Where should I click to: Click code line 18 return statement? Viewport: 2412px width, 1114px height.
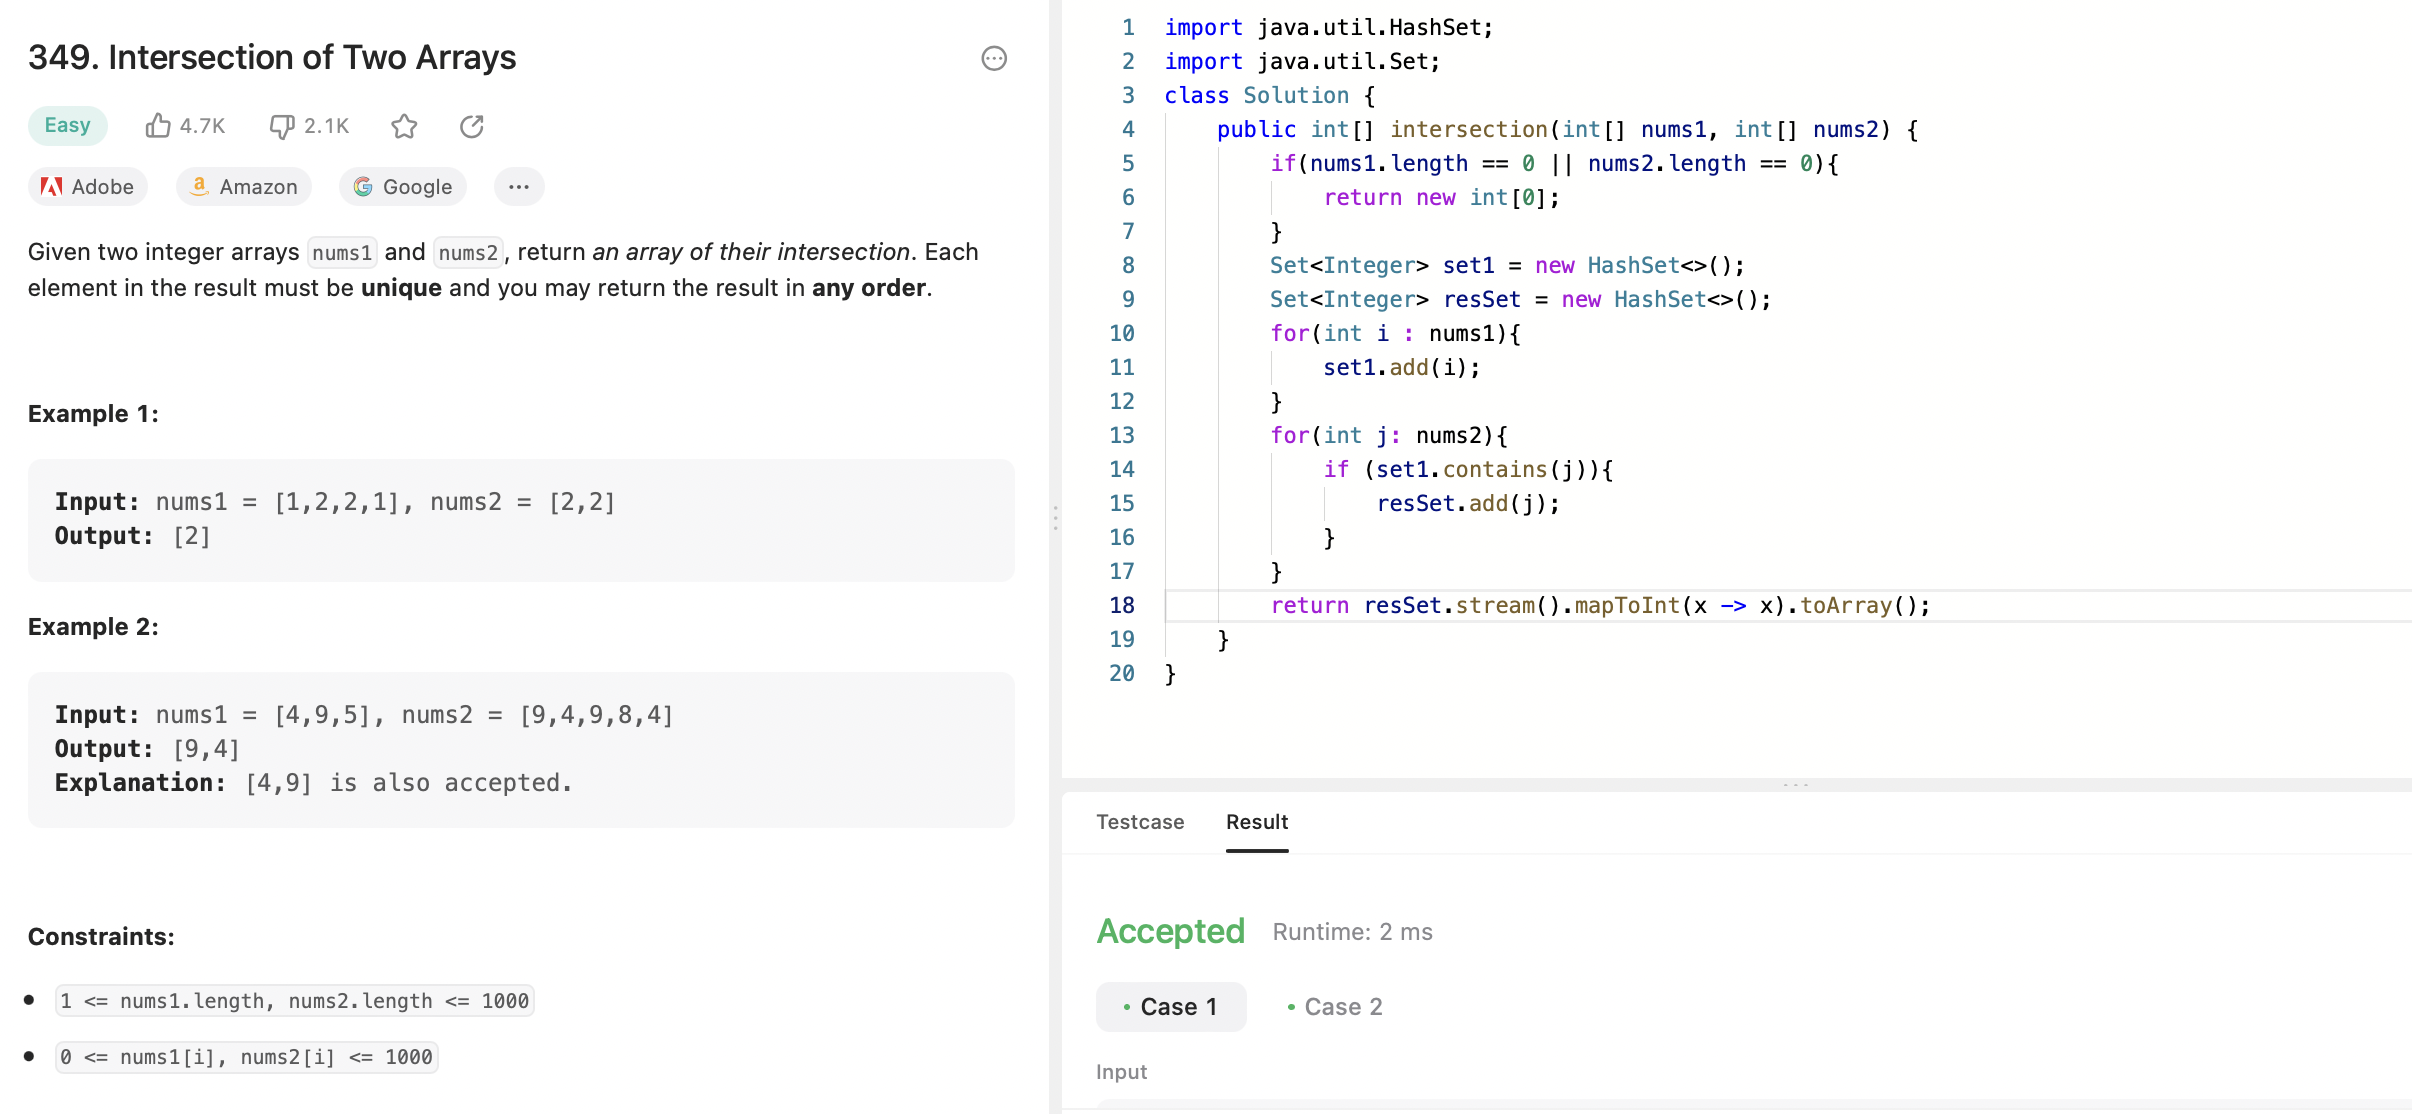[1600, 606]
